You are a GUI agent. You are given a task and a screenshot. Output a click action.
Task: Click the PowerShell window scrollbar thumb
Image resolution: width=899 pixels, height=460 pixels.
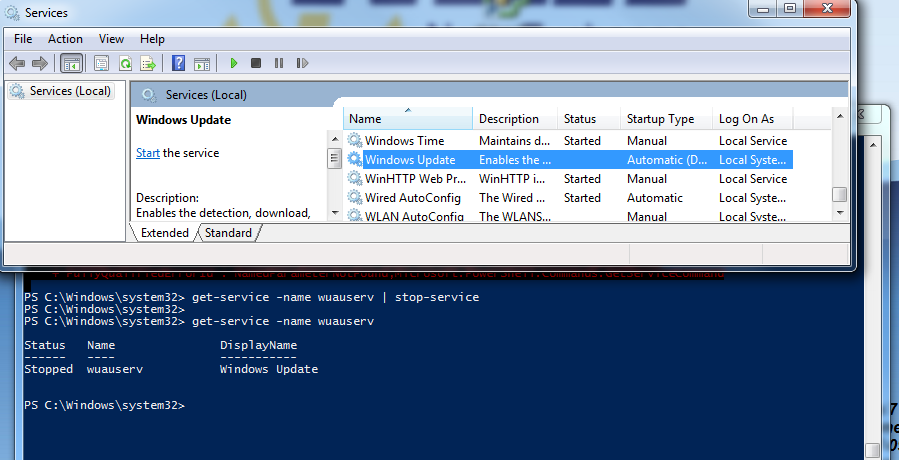click(872, 451)
